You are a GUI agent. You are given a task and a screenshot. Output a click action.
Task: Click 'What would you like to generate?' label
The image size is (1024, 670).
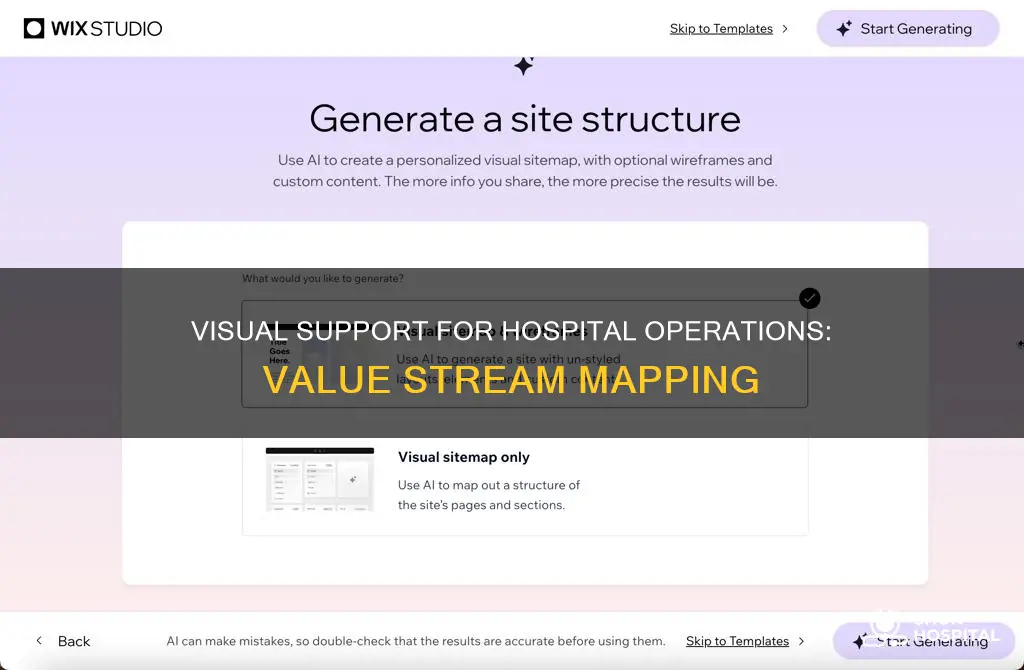pyautogui.click(x=323, y=278)
